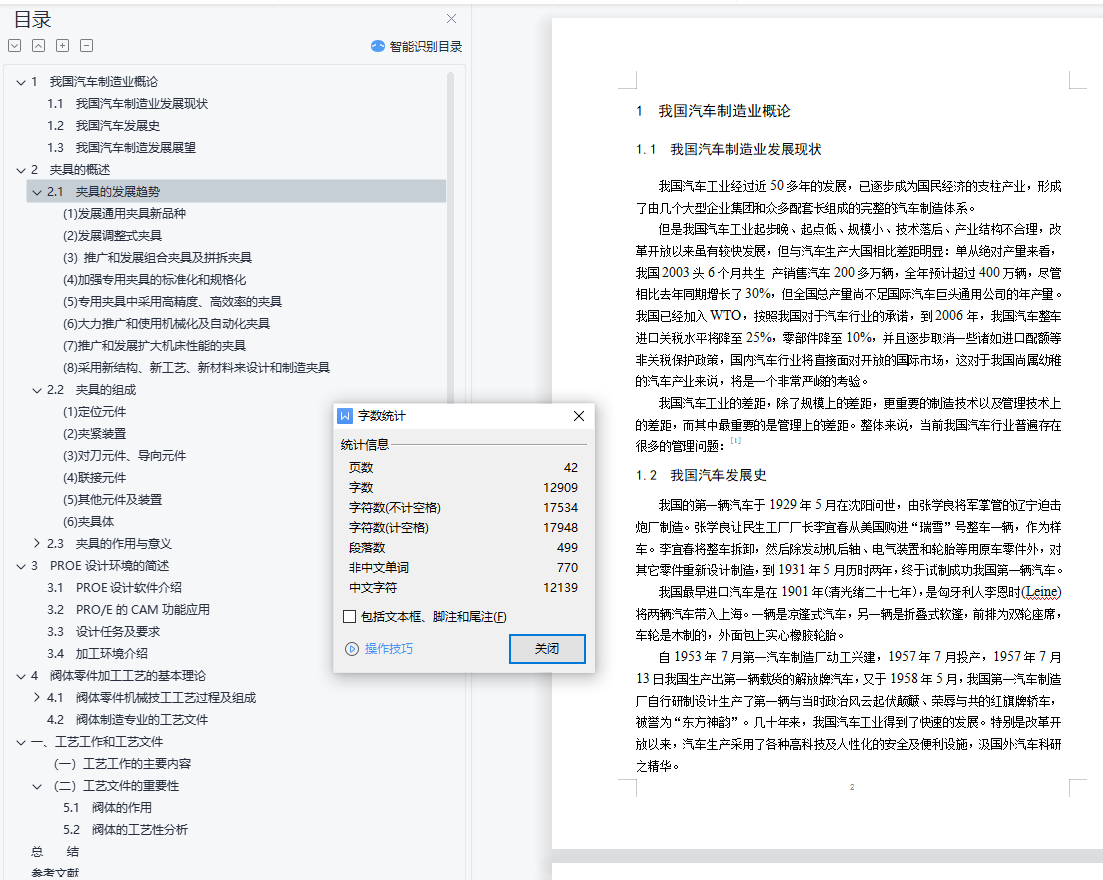Click the 关闭 button in the word count dialog
The width and height of the screenshot is (1103, 880).
(547, 649)
